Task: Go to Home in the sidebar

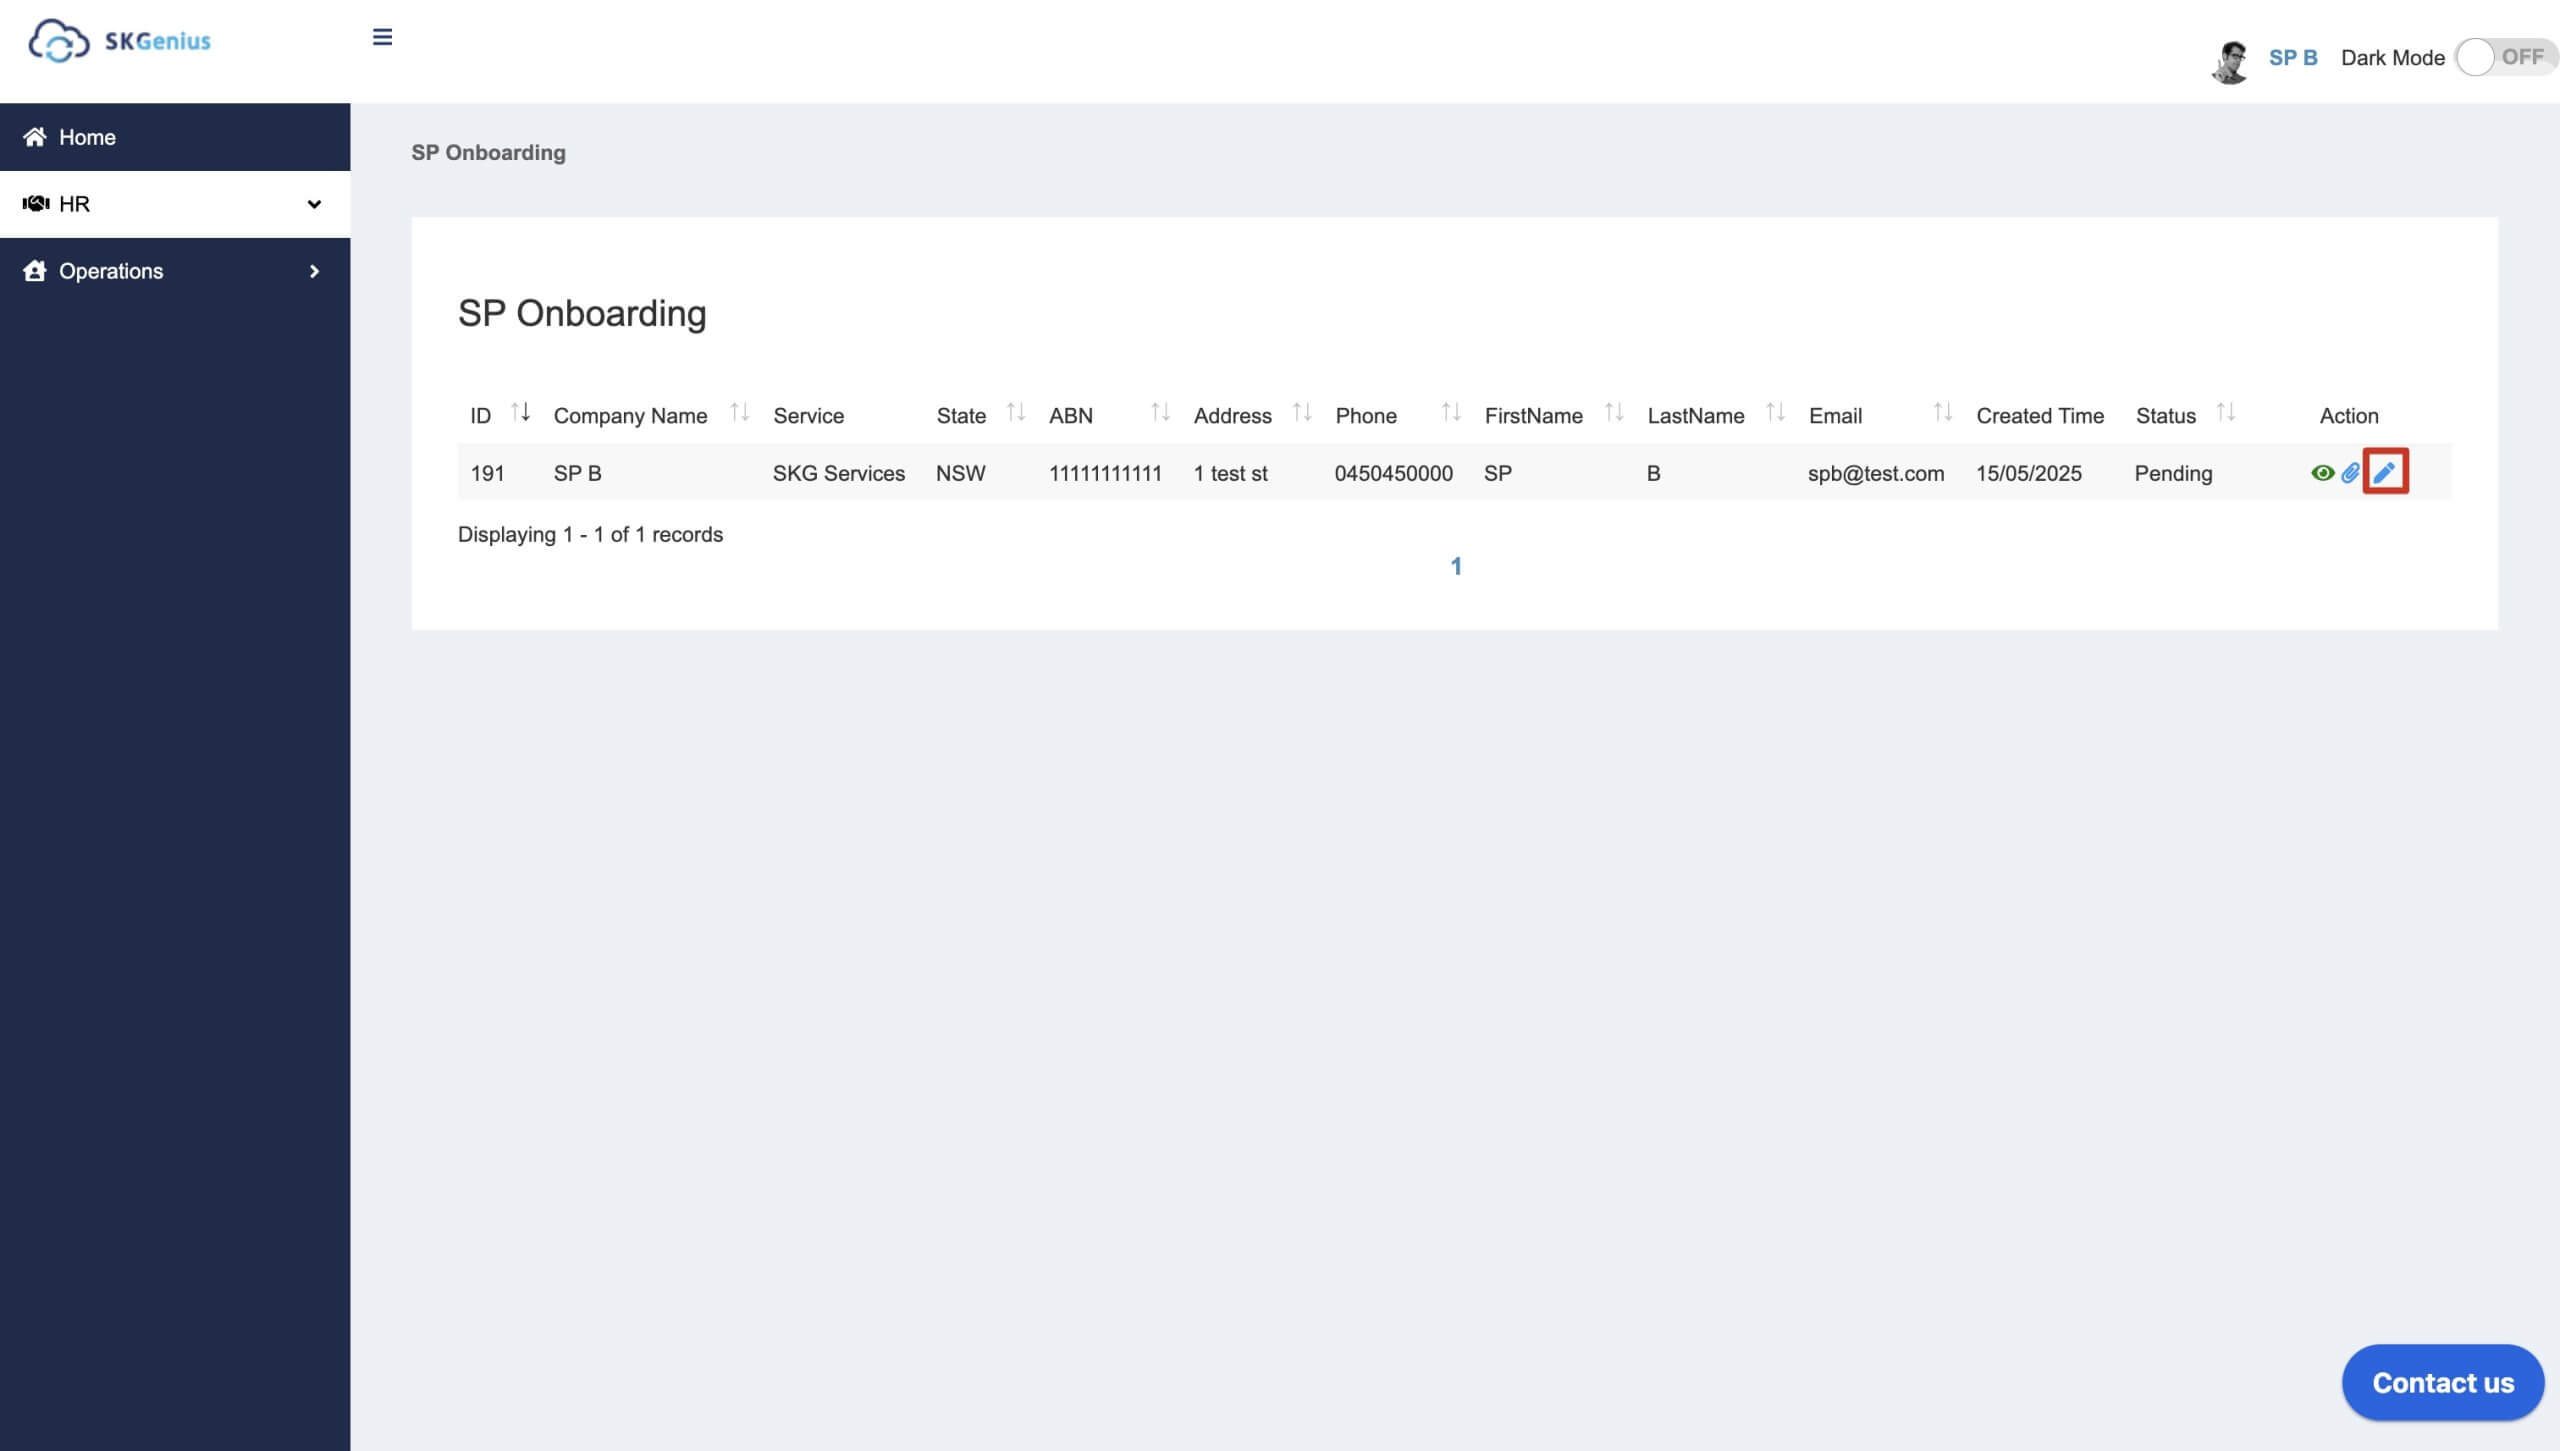Action: (175, 137)
